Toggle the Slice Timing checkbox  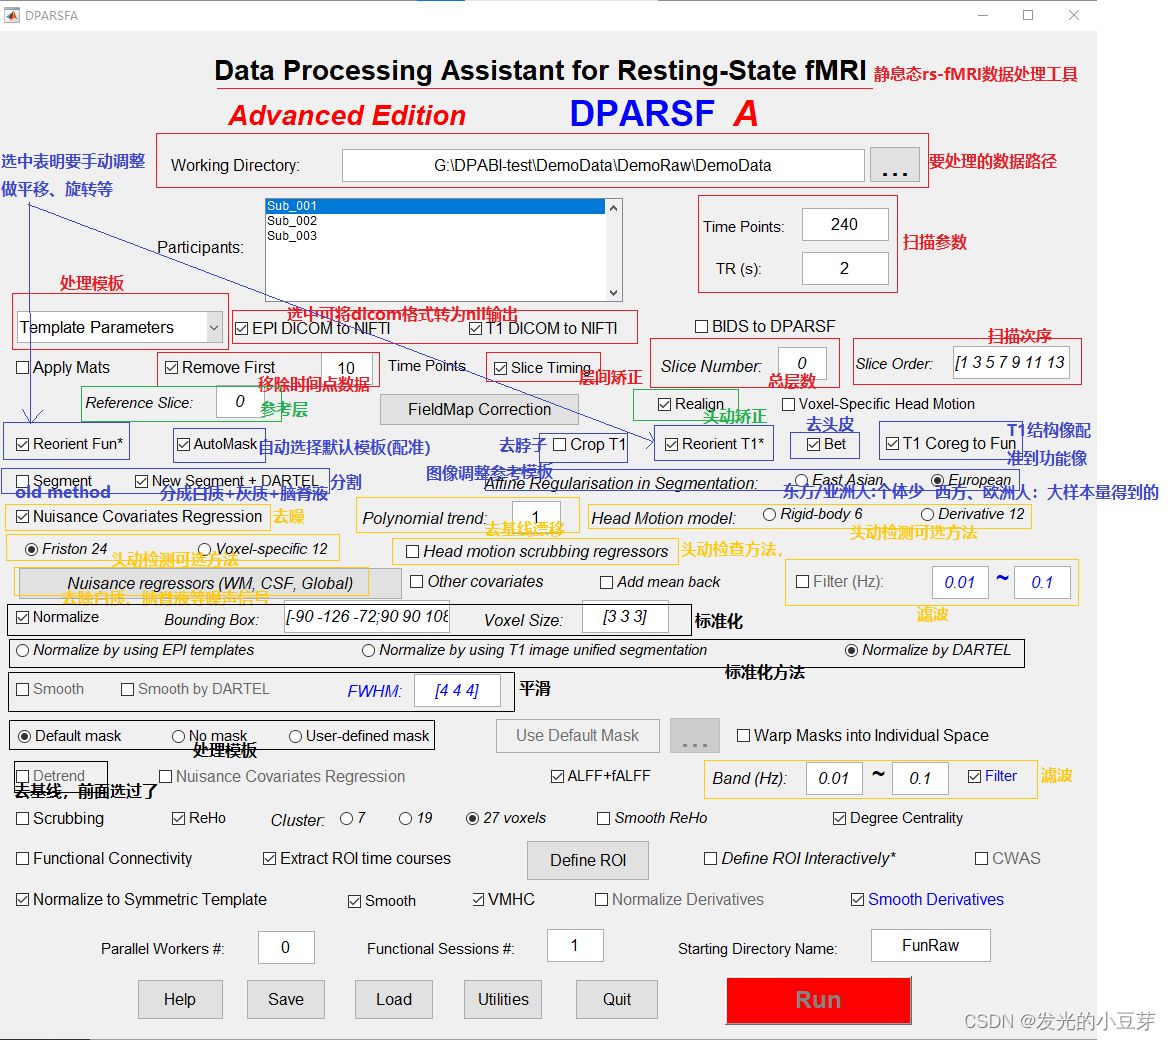click(x=500, y=368)
